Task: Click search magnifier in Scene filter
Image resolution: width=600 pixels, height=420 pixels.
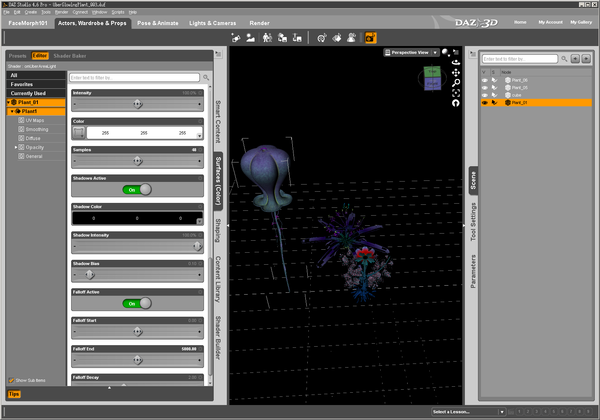Action: tap(564, 59)
